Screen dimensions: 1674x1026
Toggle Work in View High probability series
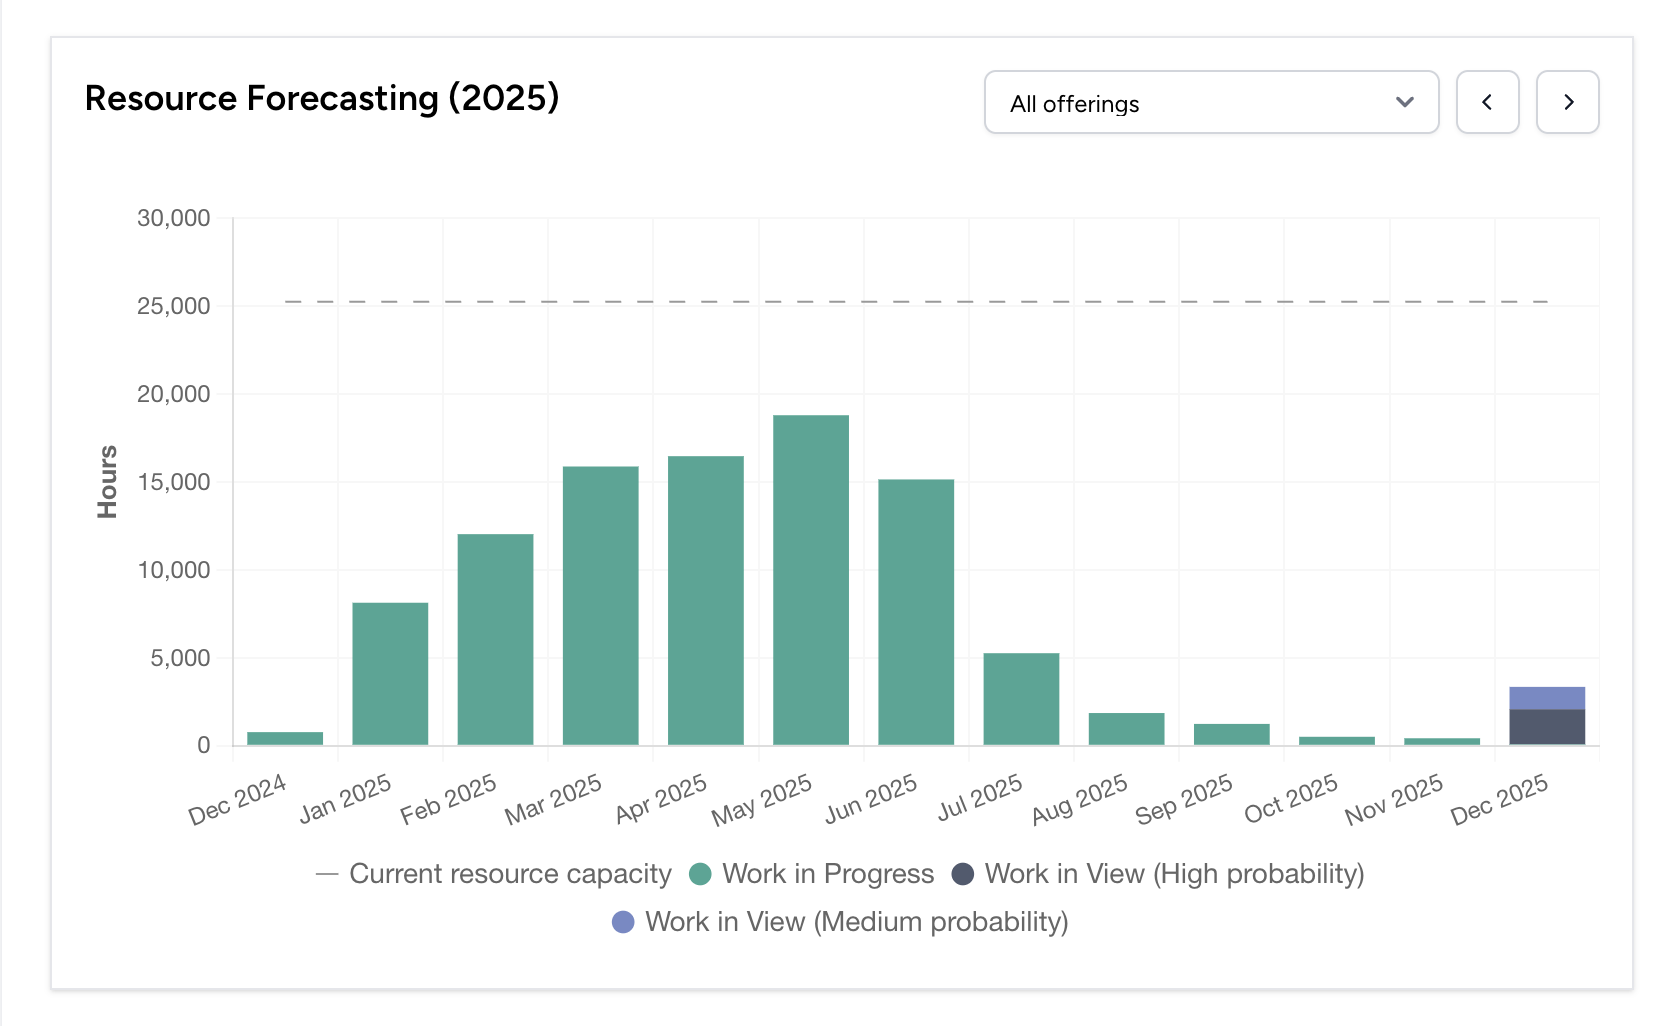point(962,873)
